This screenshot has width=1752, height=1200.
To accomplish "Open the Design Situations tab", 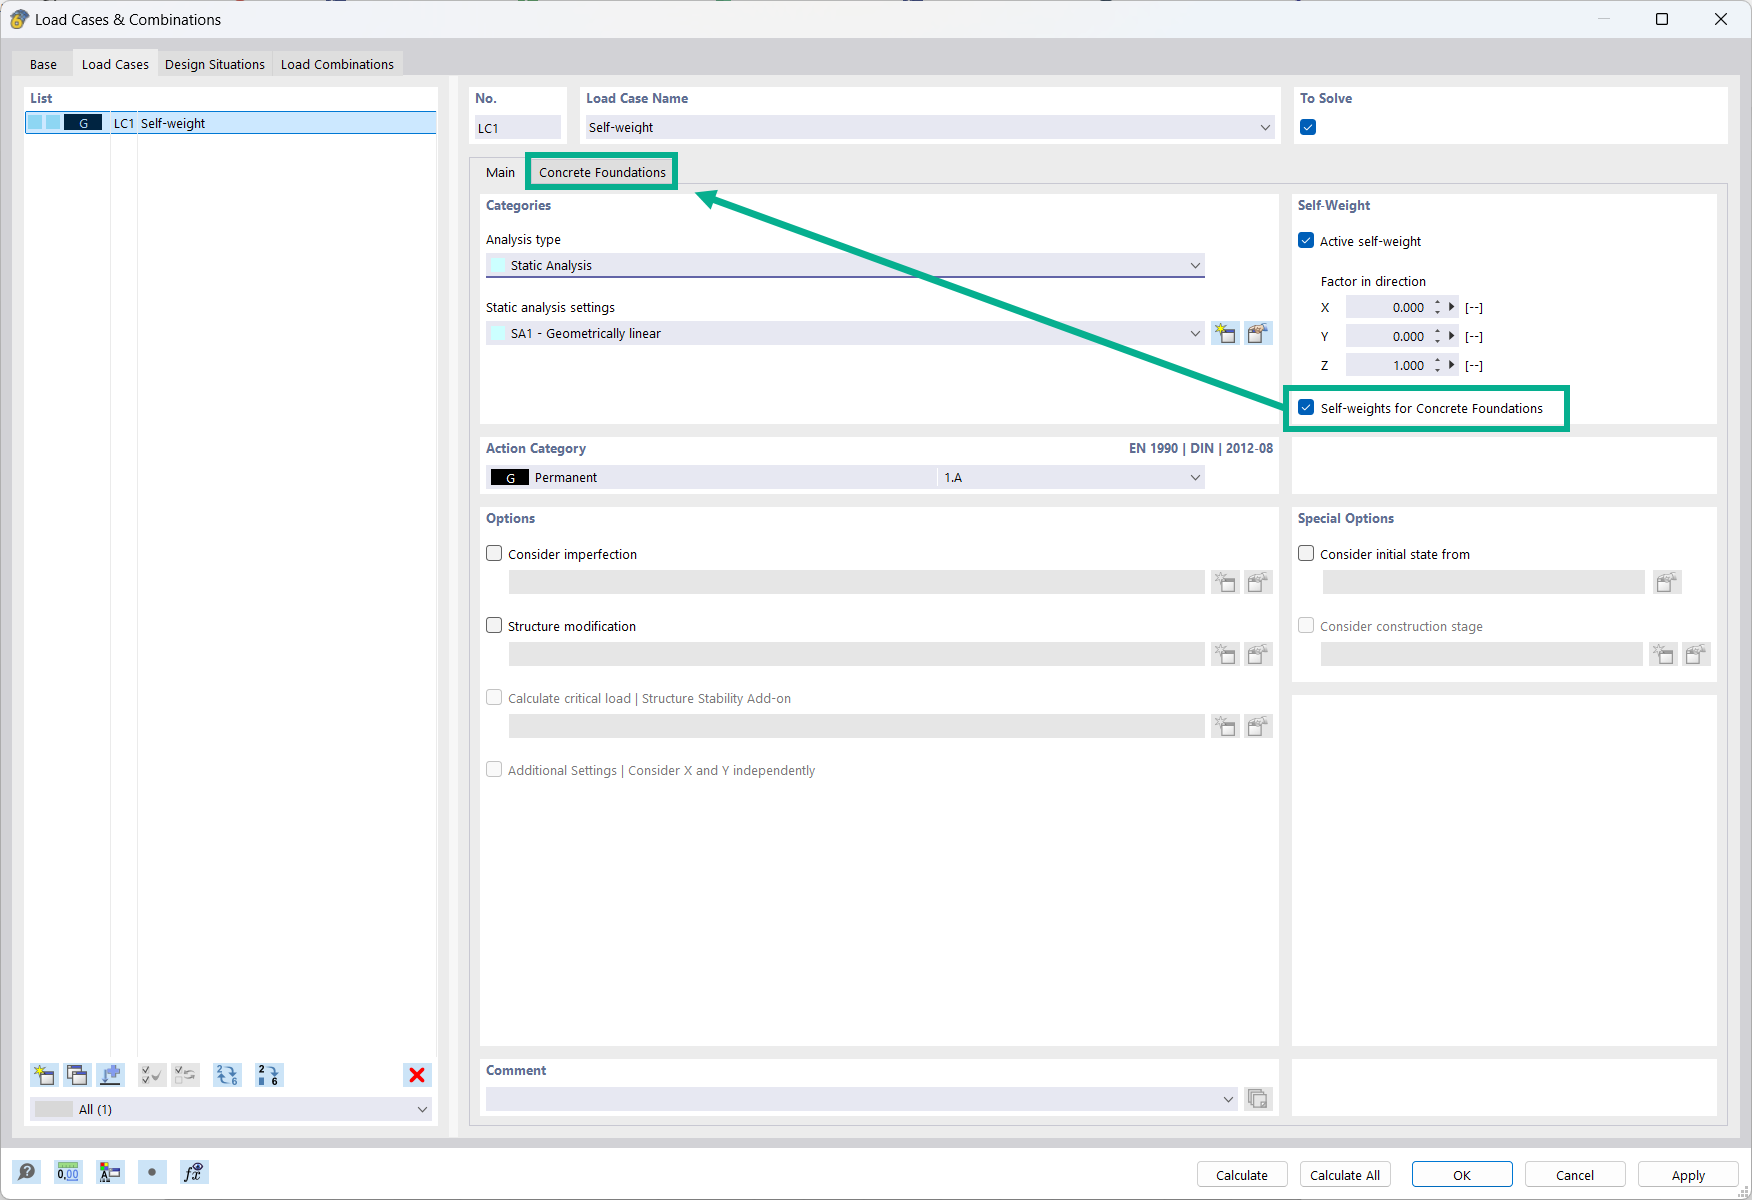I will coord(215,64).
